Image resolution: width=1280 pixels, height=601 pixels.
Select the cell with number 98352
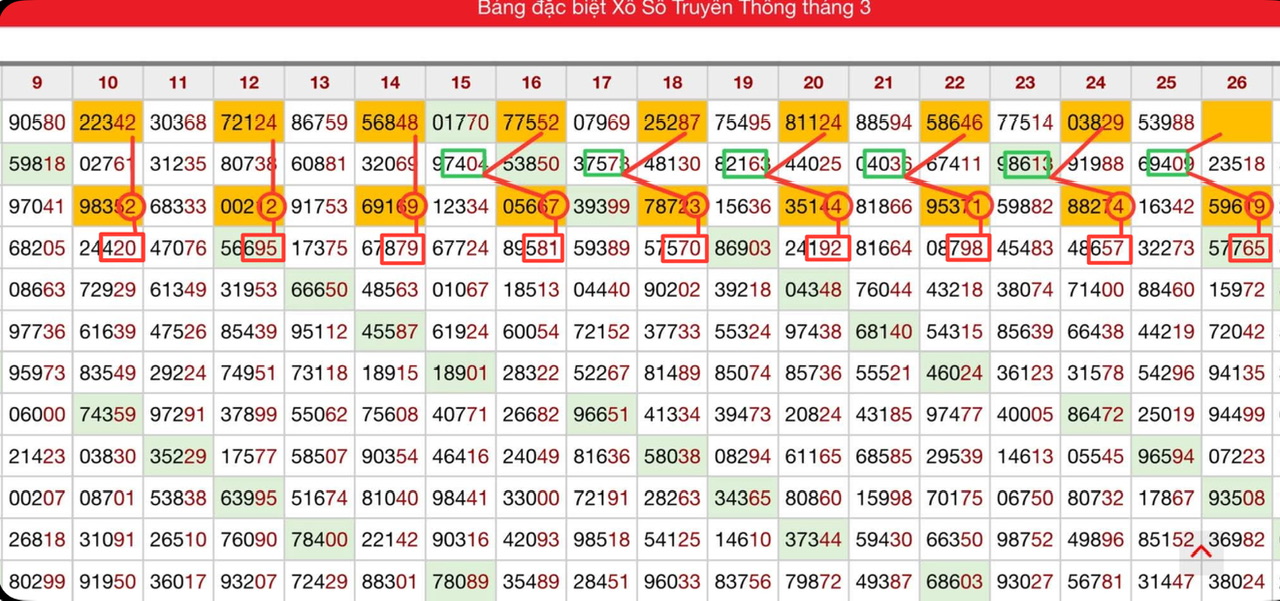(108, 206)
